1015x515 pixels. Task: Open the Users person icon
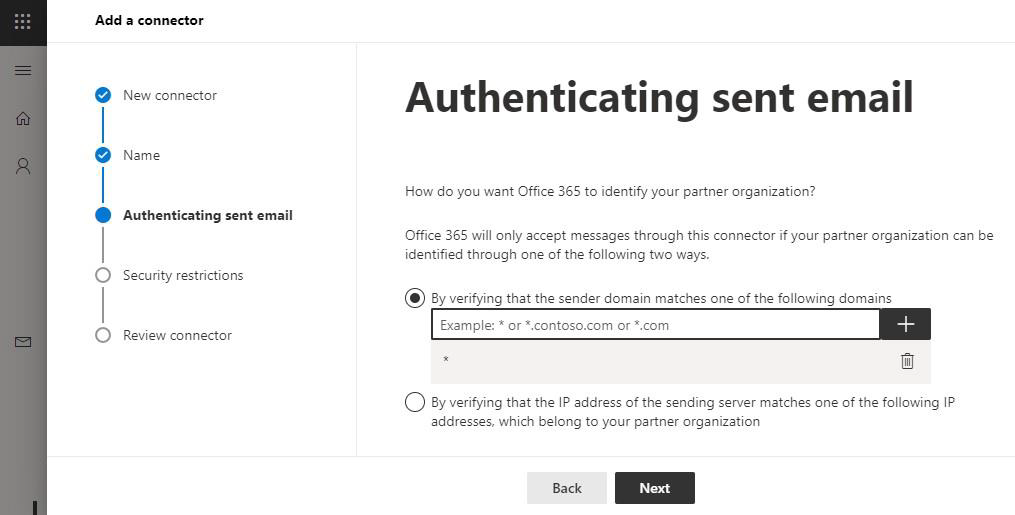(22, 166)
